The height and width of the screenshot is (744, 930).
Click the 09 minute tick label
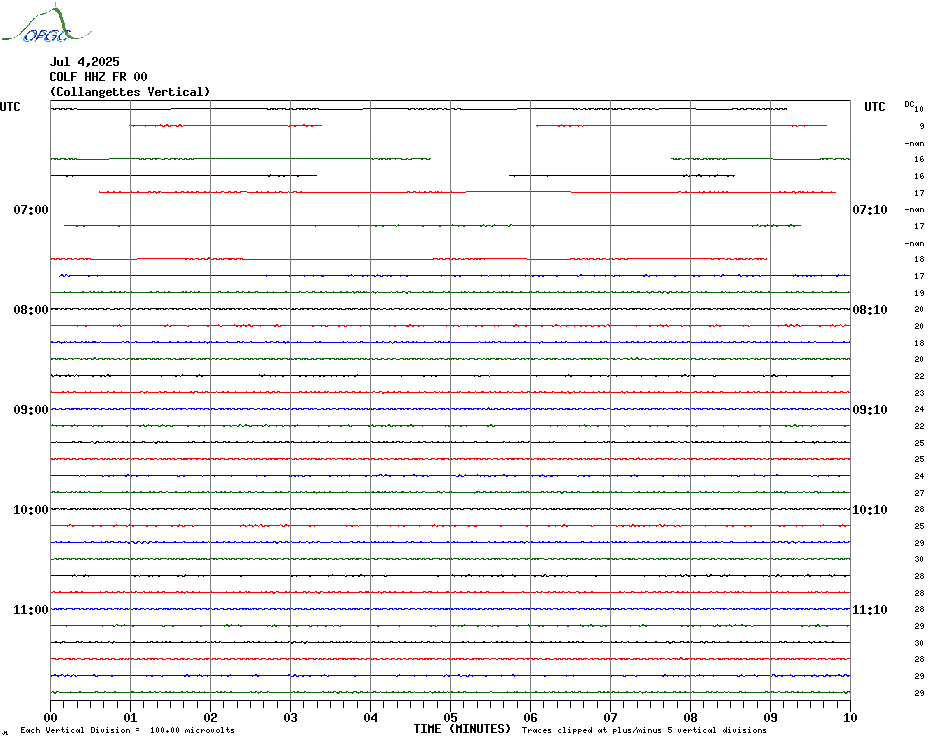pyautogui.click(x=770, y=717)
